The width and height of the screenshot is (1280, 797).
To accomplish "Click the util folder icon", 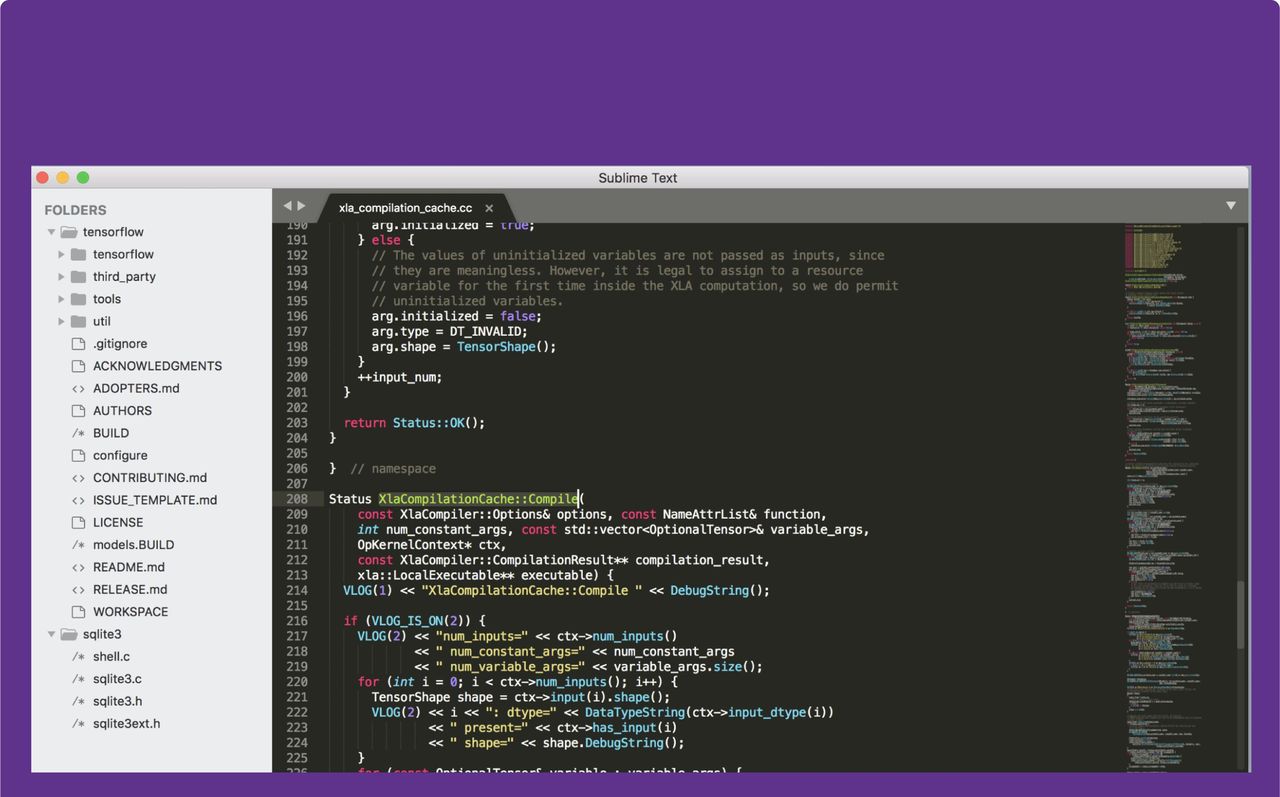I will pyautogui.click(x=78, y=321).
